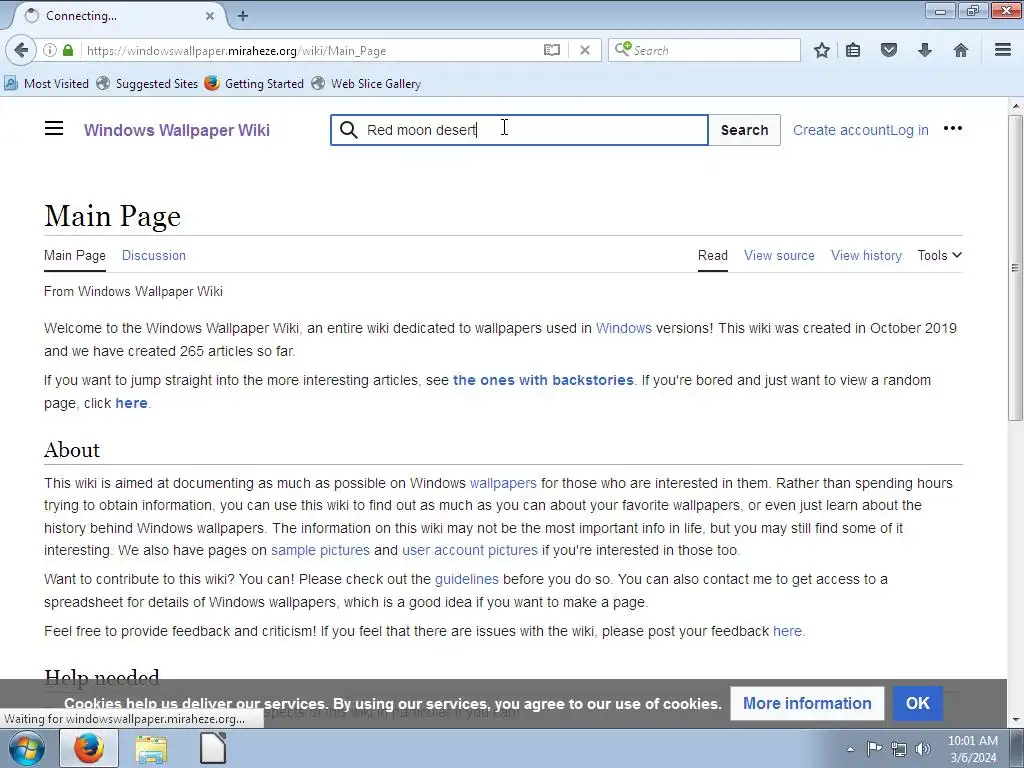Click Windows Start button

coord(27,748)
